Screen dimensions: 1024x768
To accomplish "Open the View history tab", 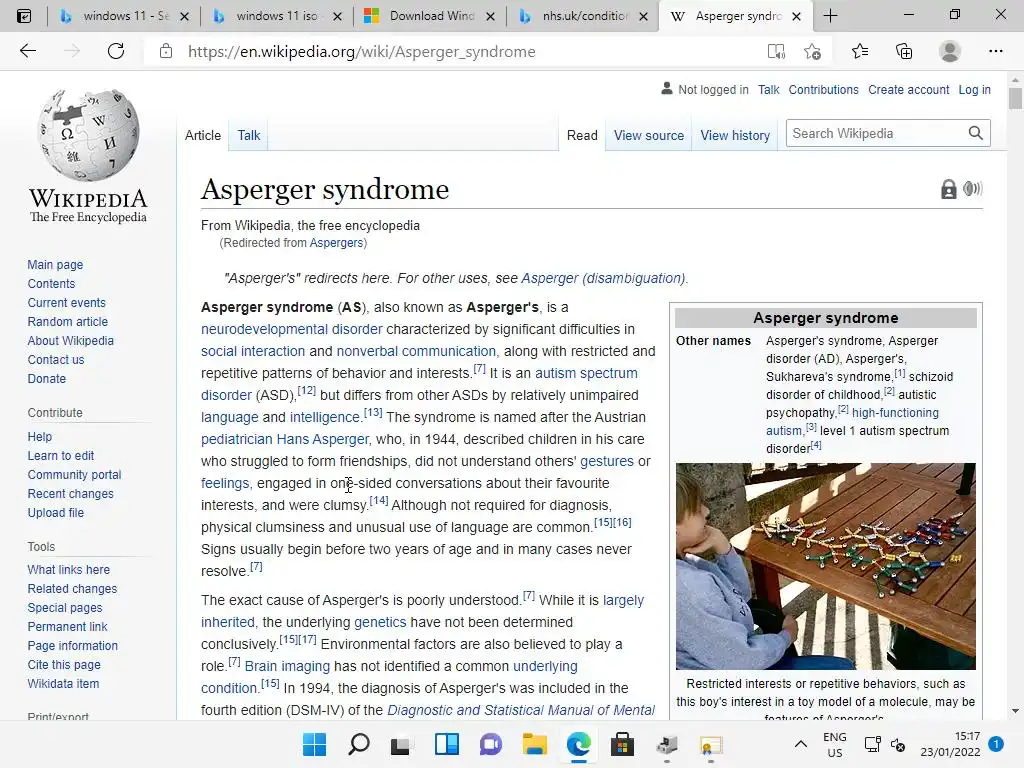I will [x=735, y=135].
